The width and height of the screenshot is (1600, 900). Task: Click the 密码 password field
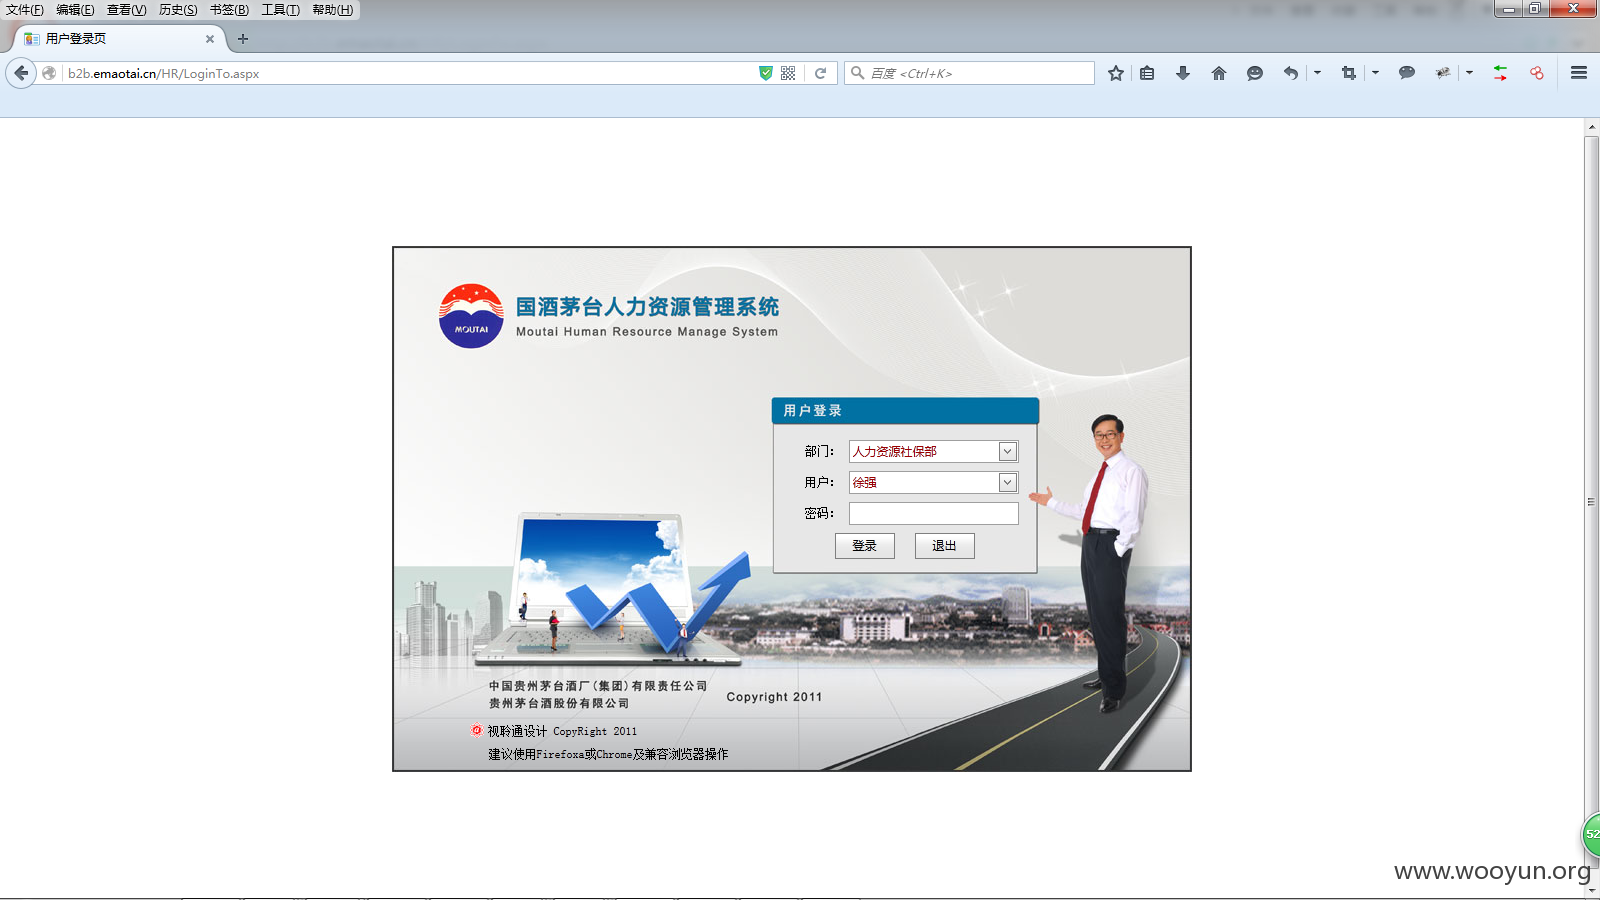[933, 513]
